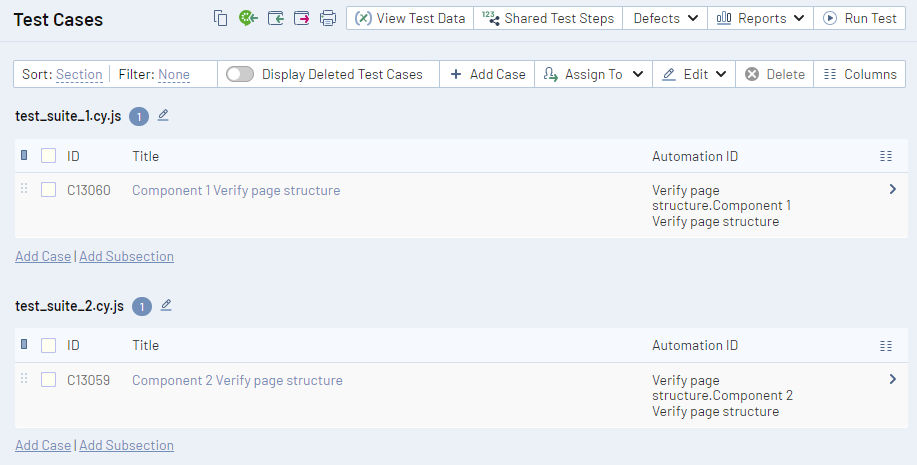Viewport: 917px width, 465px height.
Task: Open column settings icon in first table header
Action: (885, 156)
